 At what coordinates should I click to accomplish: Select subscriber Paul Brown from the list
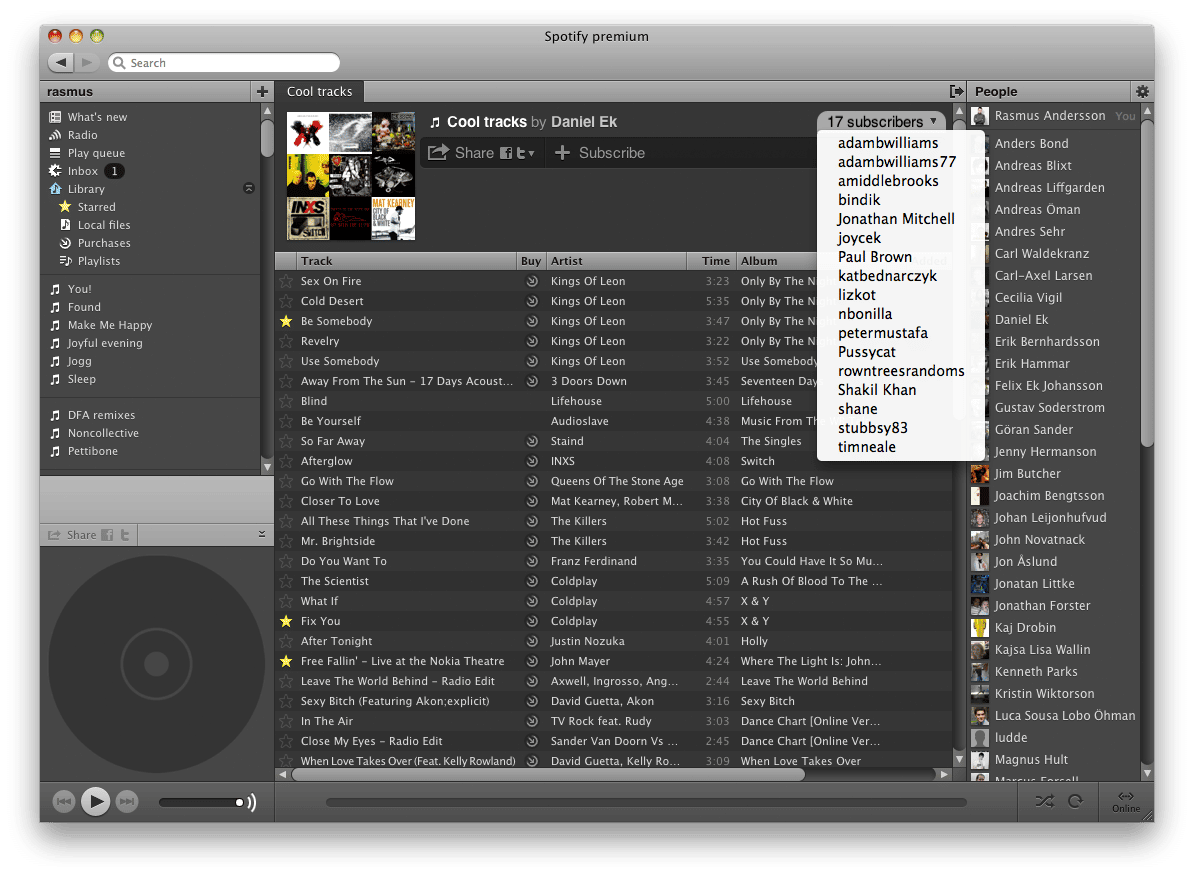tap(875, 257)
